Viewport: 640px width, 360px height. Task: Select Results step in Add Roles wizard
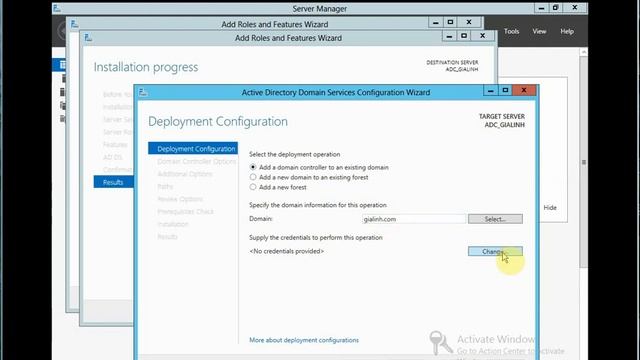click(x=113, y=182)
